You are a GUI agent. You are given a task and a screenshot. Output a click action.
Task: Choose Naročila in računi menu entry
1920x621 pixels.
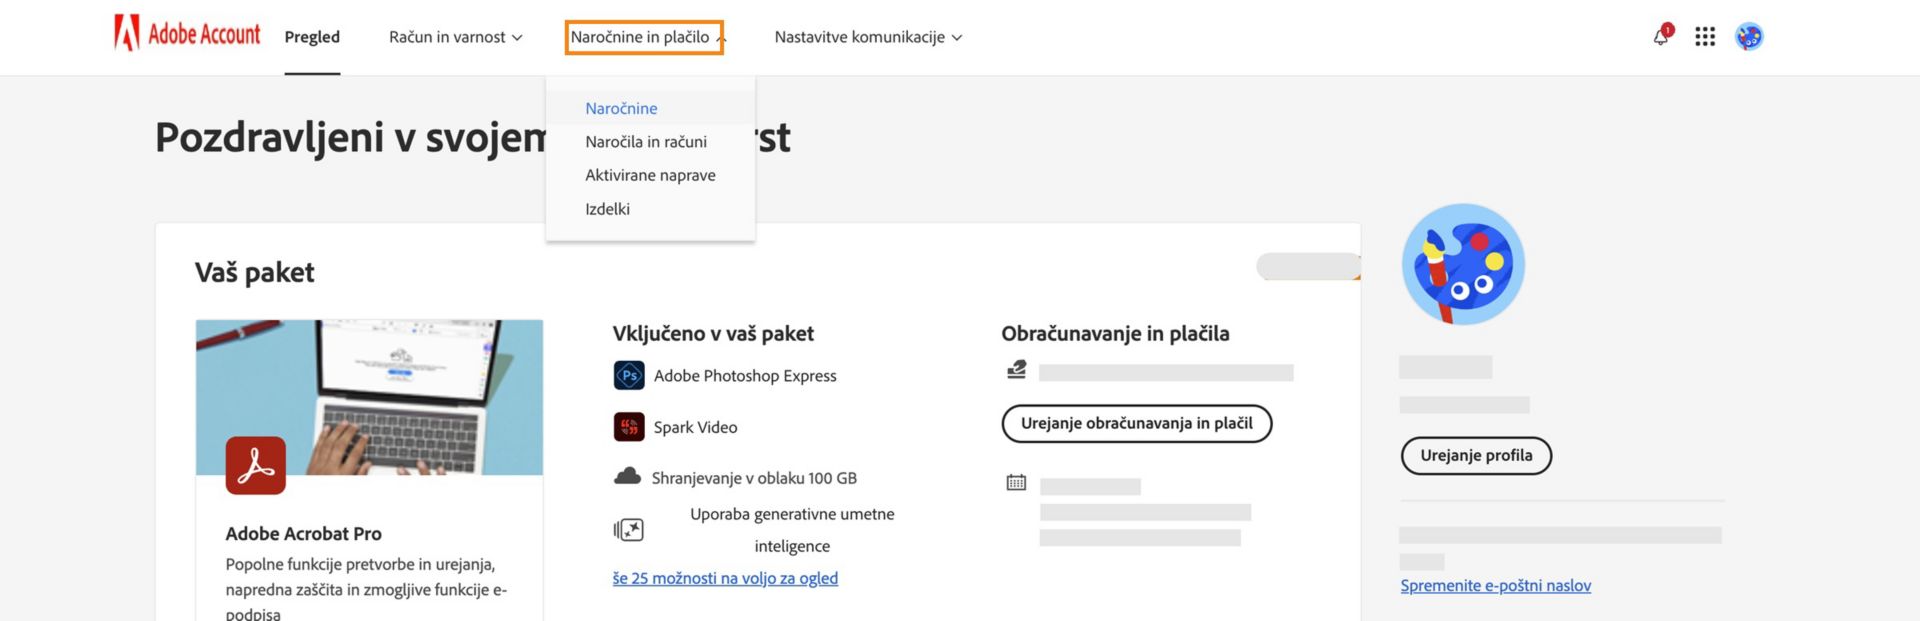646,142
